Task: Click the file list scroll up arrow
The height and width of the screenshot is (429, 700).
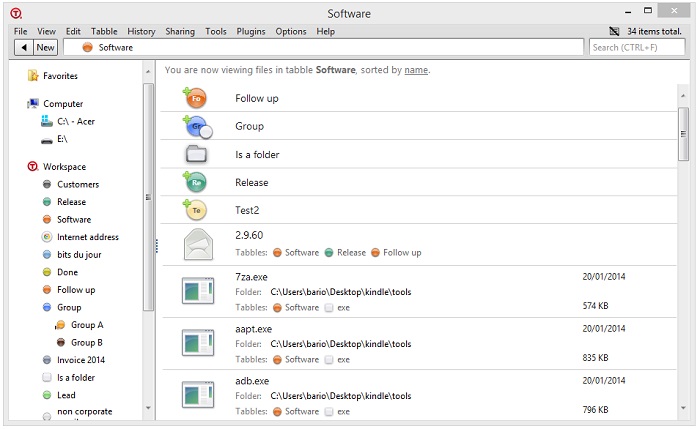Action: (x=683, y=96)
